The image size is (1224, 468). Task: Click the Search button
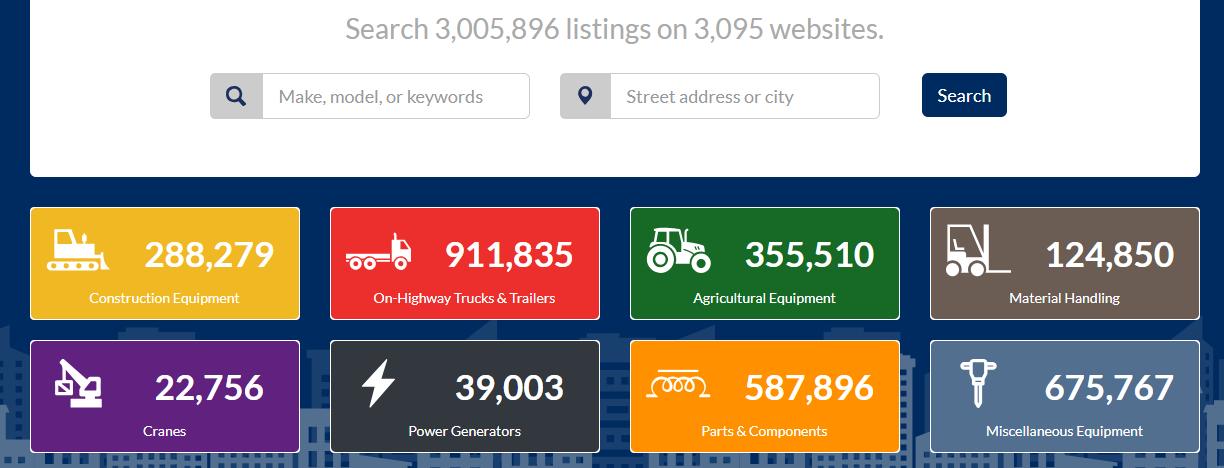click(x=964, y=95)
